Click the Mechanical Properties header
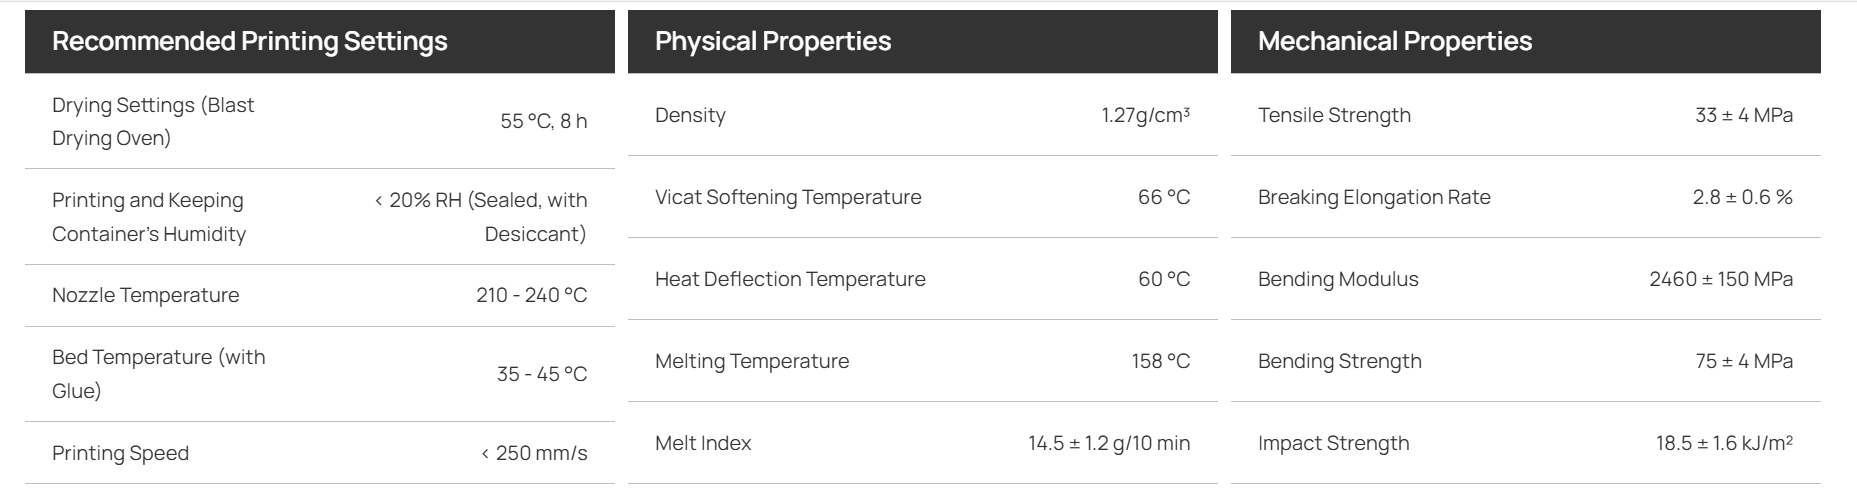Screen dimensions: 1857x499 [x=1395, y=41]
